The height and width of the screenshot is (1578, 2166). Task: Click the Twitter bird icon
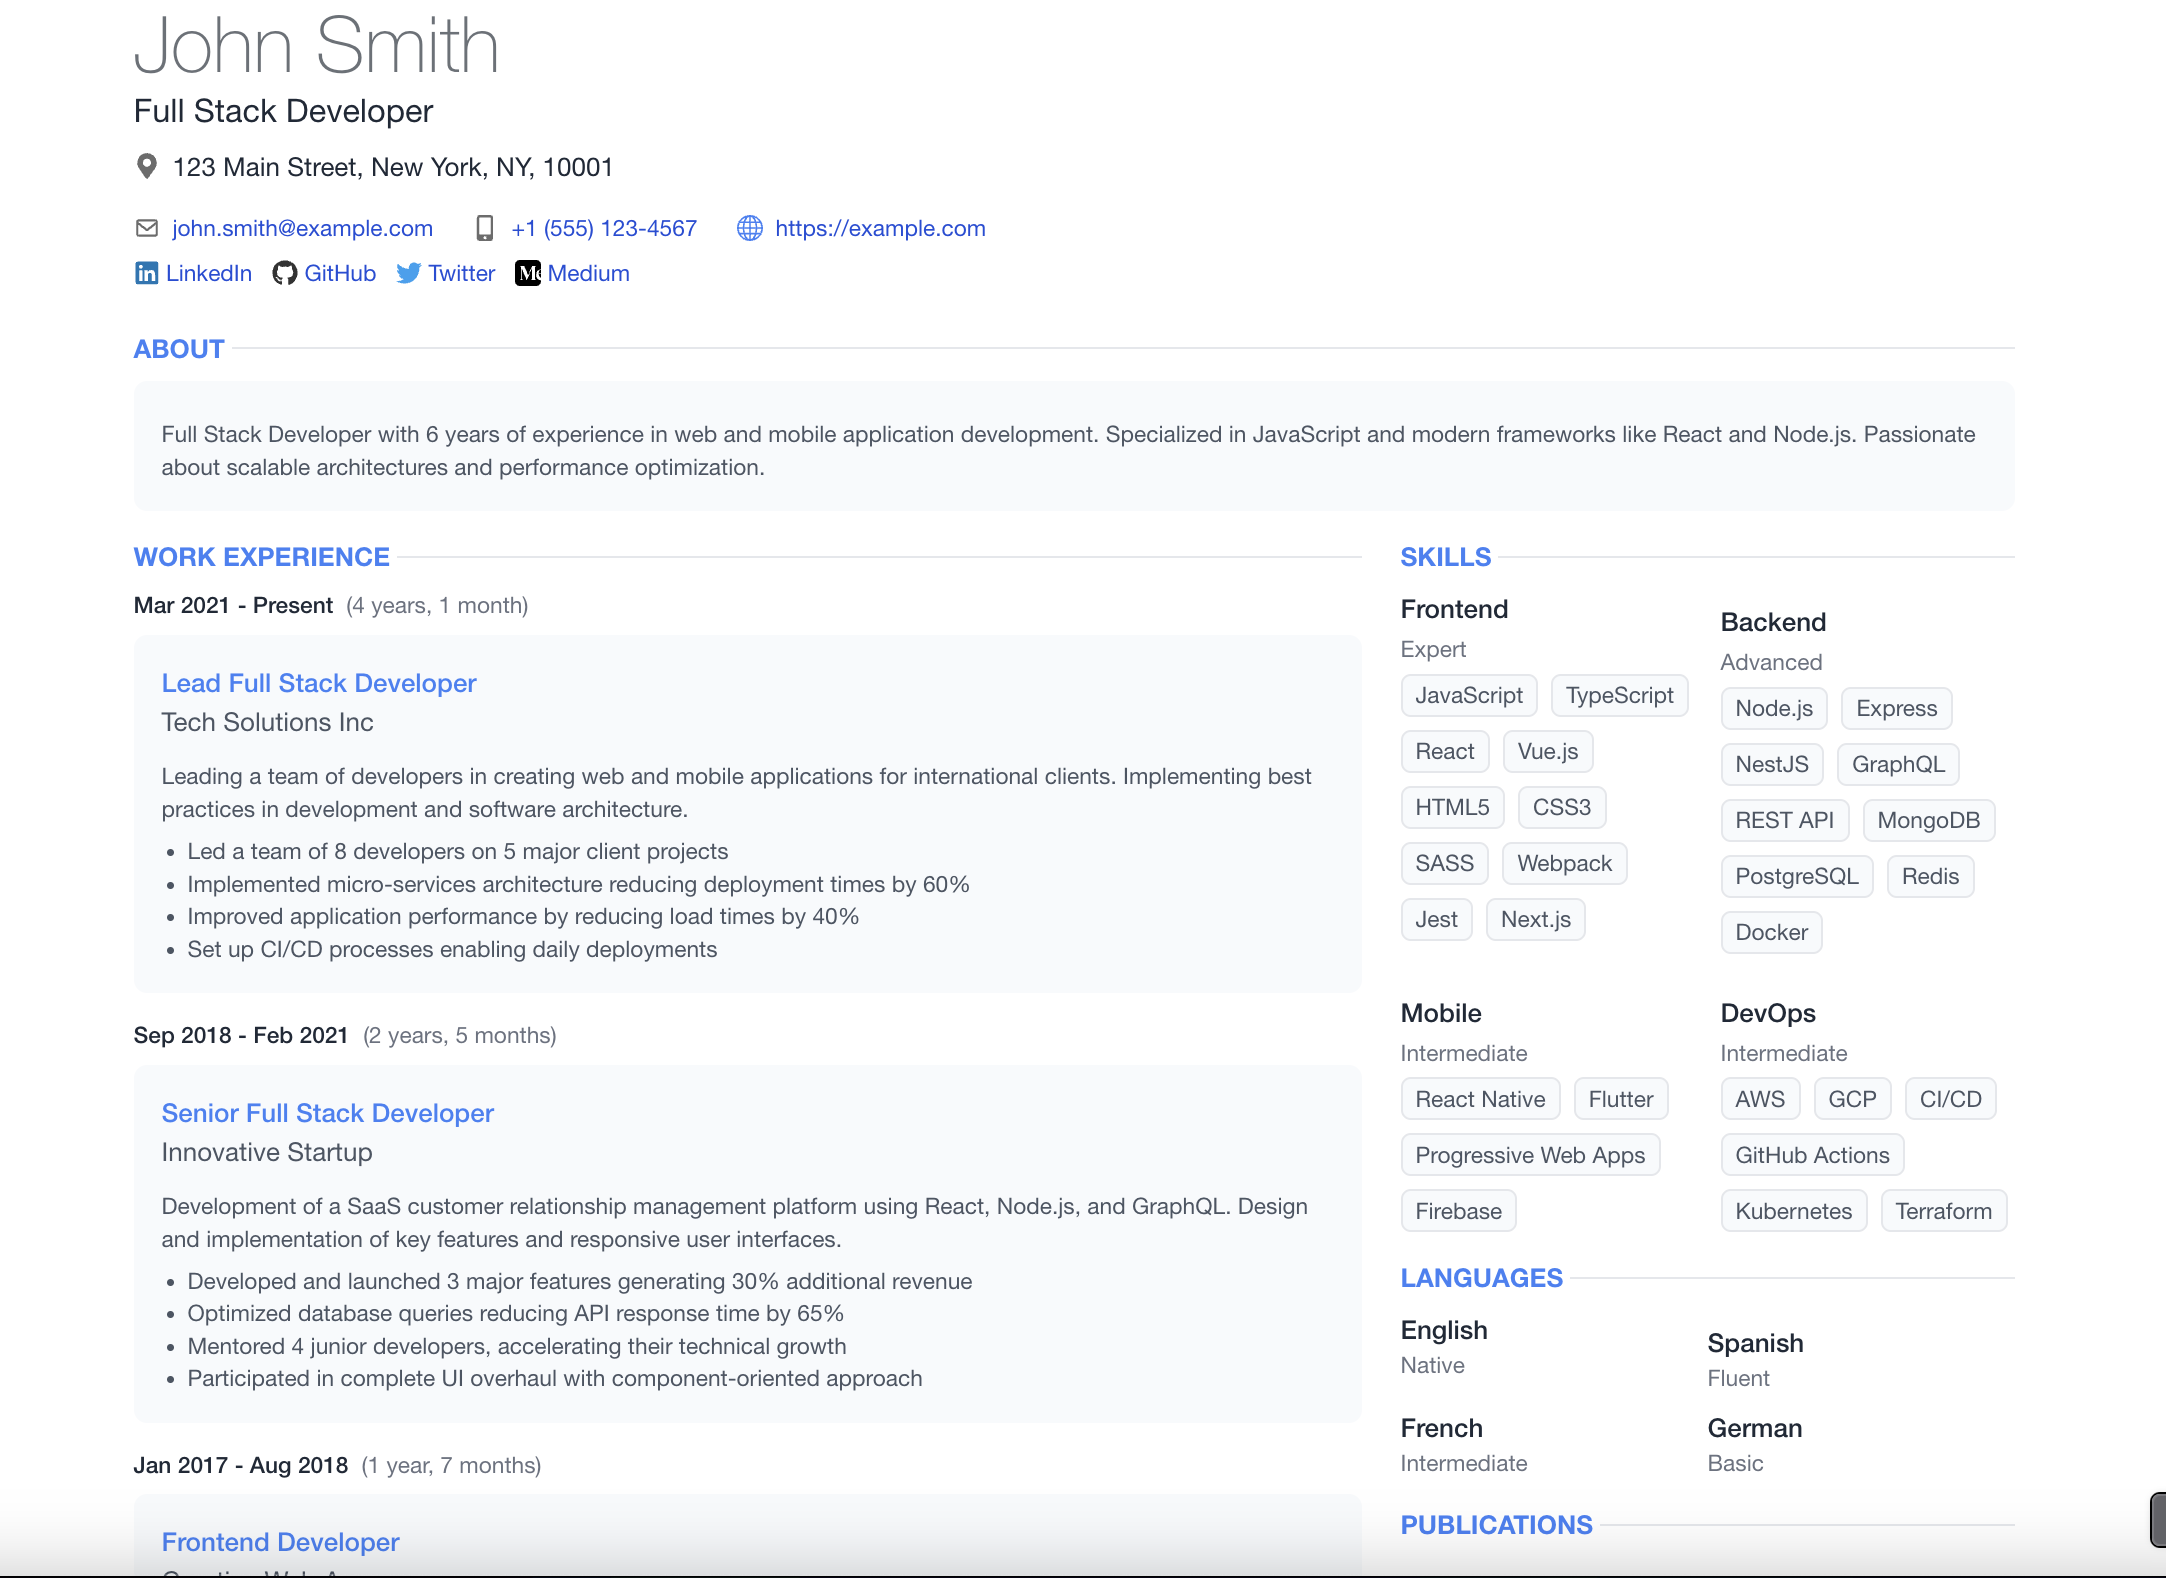click(408, 273)
